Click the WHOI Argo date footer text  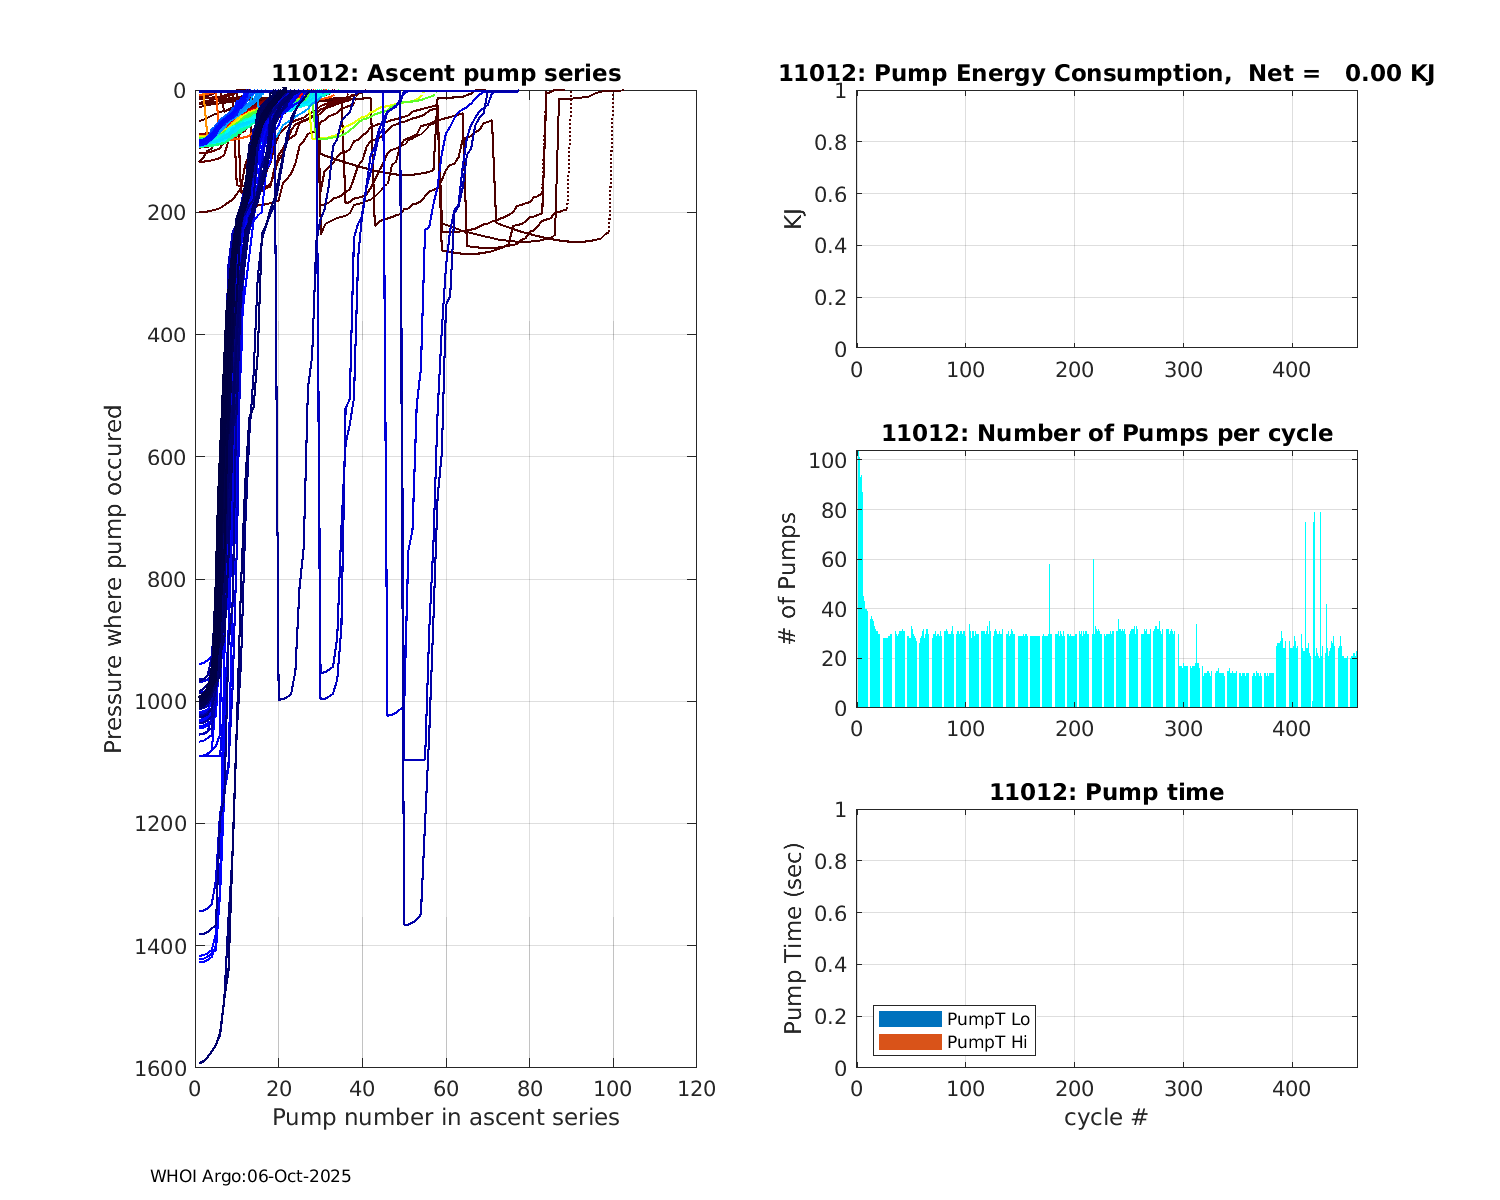coord(251,1177)
